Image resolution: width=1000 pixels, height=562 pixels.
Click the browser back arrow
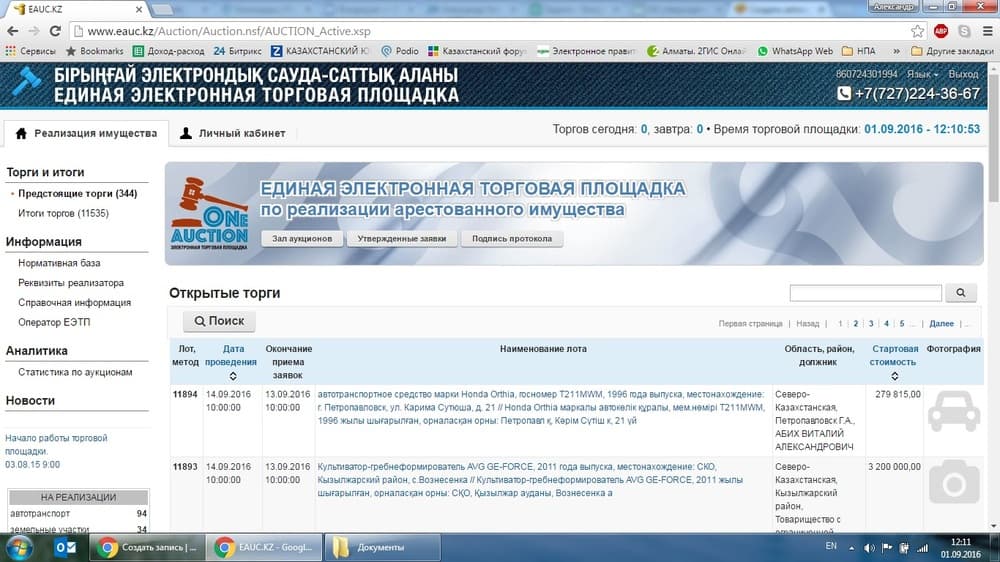13,31
